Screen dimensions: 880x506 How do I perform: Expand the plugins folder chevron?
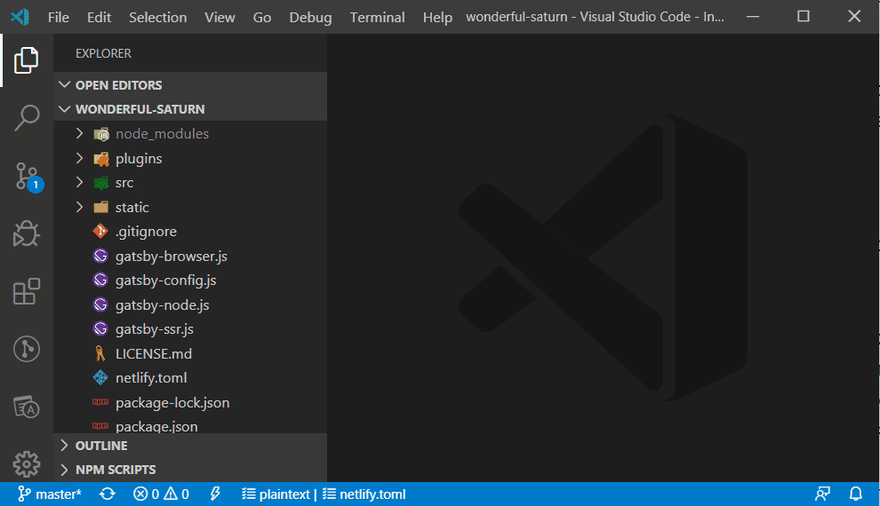(x=79, y=158)
